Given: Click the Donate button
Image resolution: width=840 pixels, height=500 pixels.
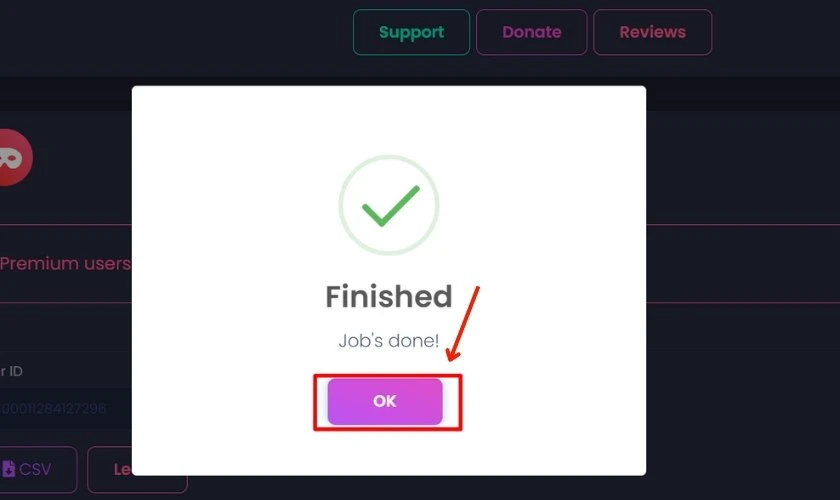Looking at the screenshot, I should pos(531,32).
